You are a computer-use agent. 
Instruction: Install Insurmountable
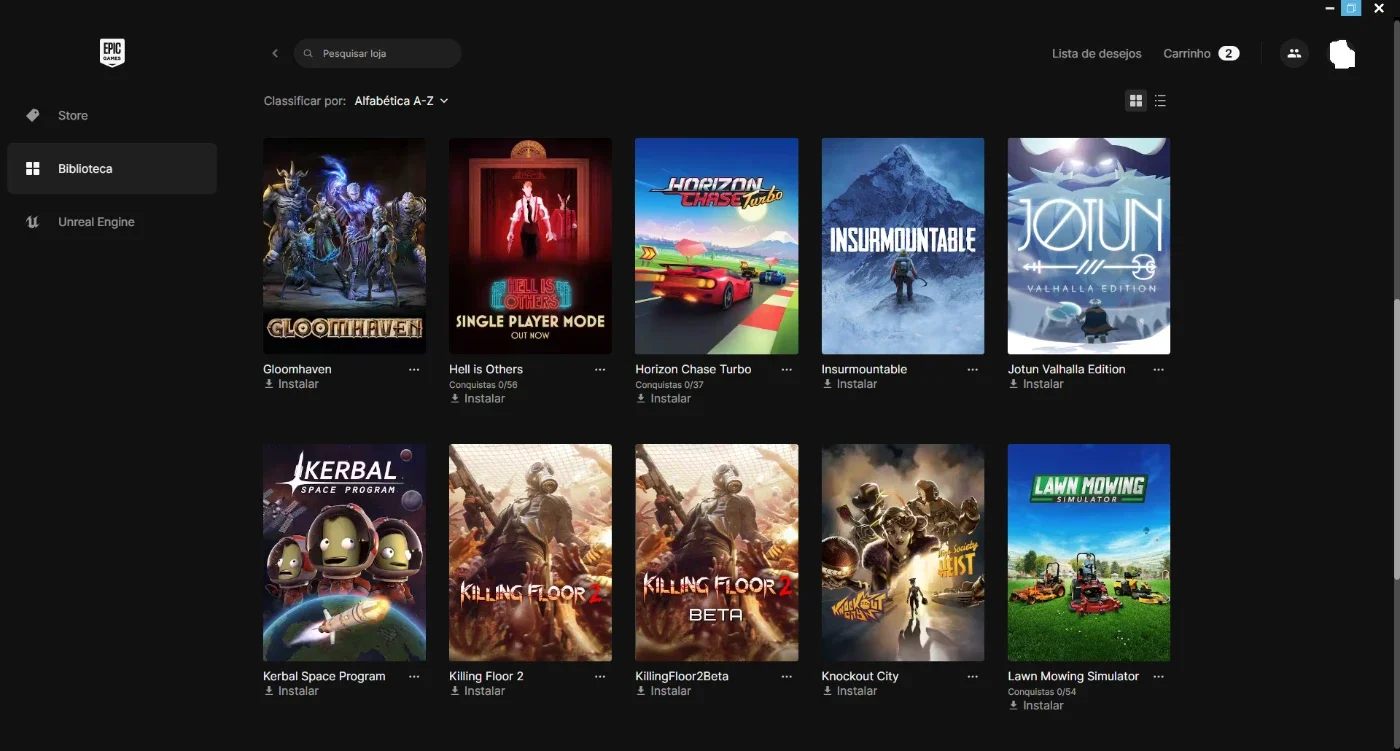click(x=849, y=384)
